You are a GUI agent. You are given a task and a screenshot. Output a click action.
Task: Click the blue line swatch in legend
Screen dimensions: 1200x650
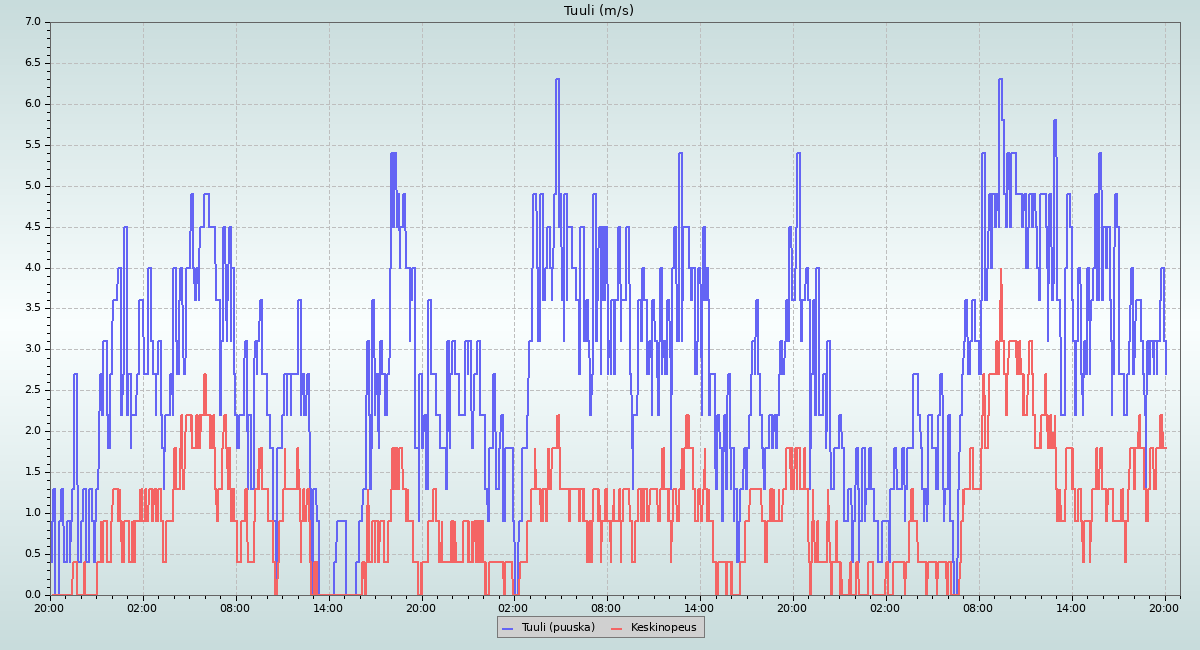tap(508, 628)
